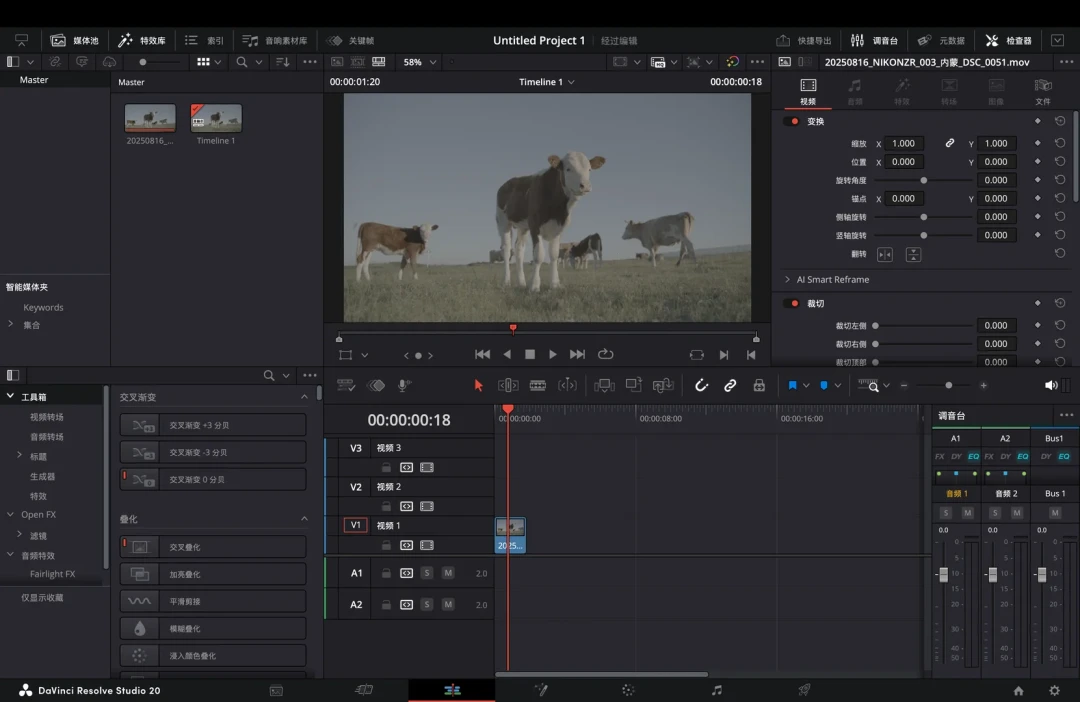Flip clip horizontally in Inspector
The width and height of the screenshot is (1080, 702).
[885, 255]
